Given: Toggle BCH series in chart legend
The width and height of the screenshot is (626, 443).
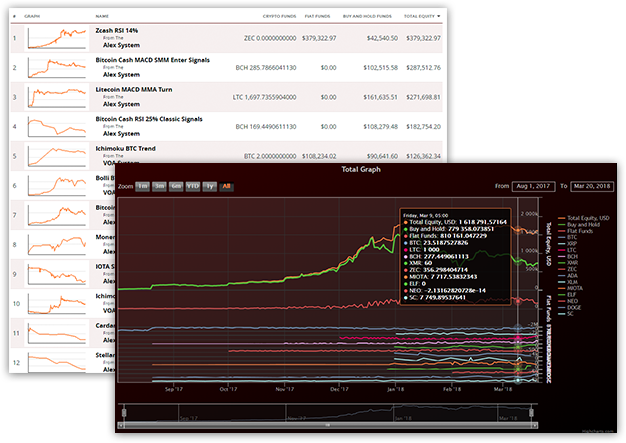Looking at the screenshot, I should point(568,256).
